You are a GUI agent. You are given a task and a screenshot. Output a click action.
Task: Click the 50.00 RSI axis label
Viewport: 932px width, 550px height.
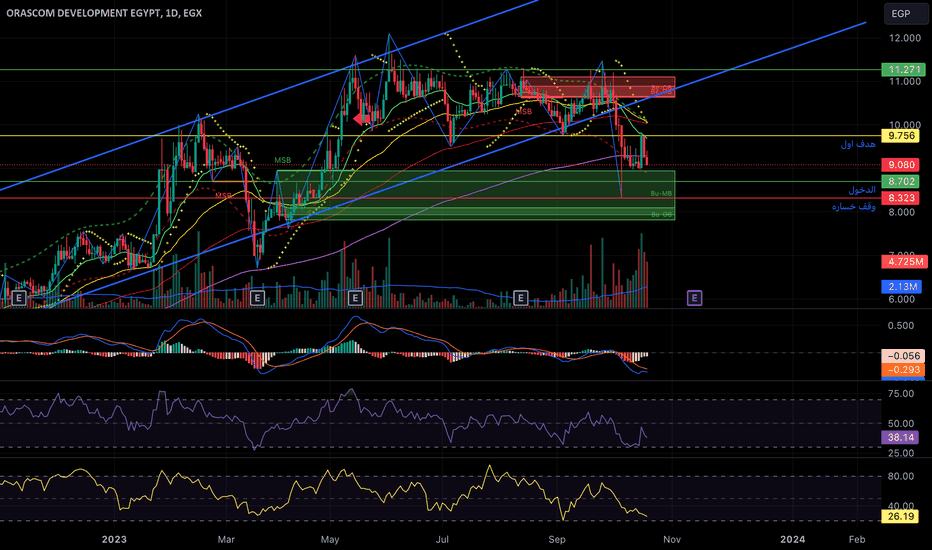[x=900, y=424]
